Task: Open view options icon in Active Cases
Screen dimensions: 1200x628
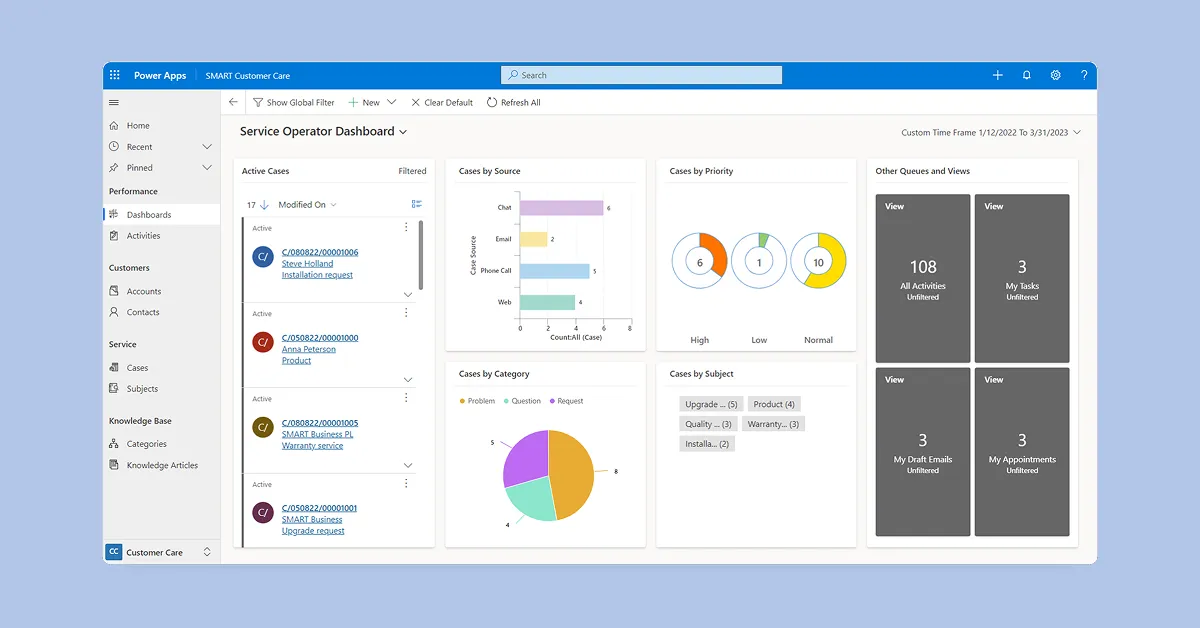Action: click(x=417, y=204)
